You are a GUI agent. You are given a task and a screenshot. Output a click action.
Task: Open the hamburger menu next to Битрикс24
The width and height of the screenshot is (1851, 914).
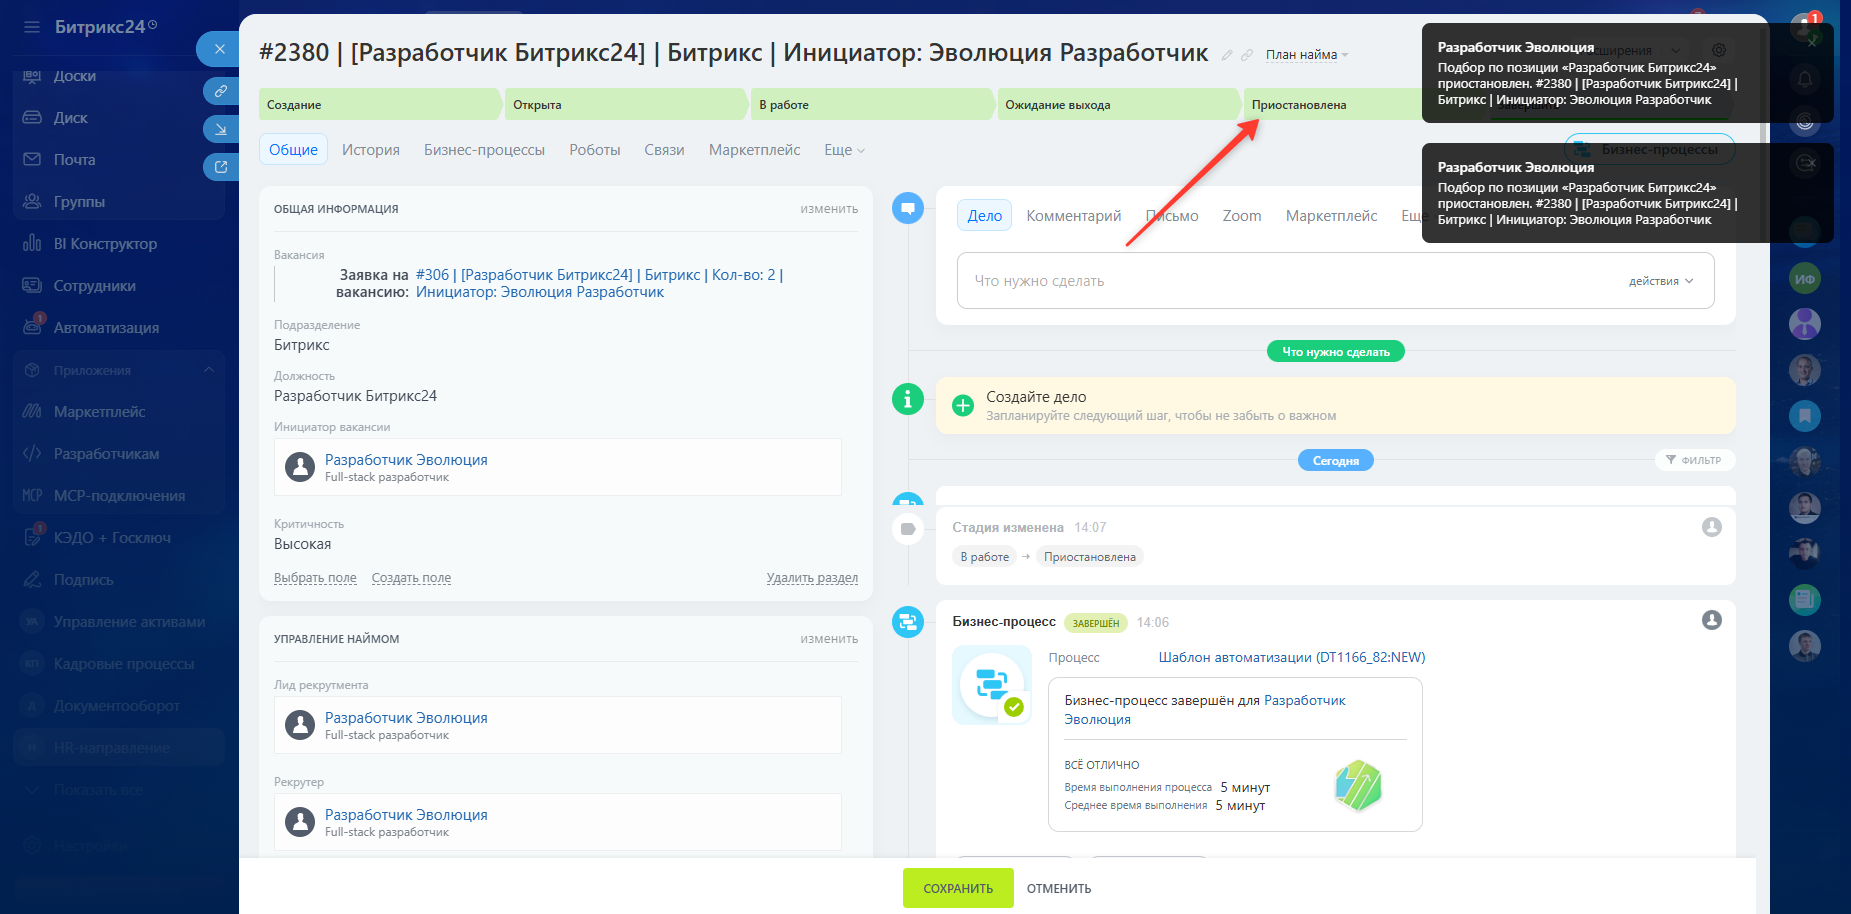pyautogui.click(x=32, y=27)
